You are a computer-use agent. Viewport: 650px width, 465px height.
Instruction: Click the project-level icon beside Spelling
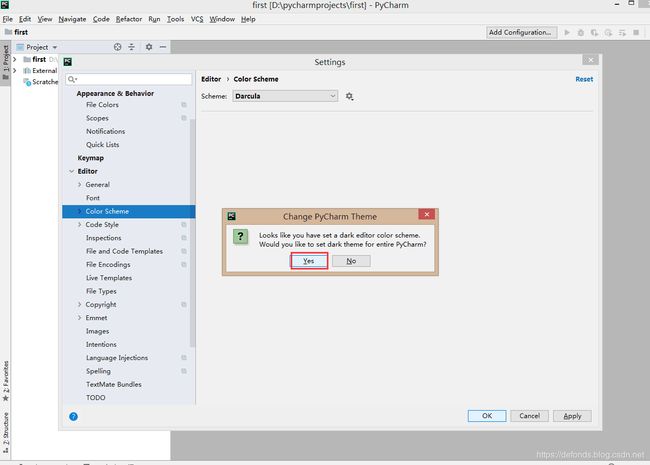tap(184, 371)
